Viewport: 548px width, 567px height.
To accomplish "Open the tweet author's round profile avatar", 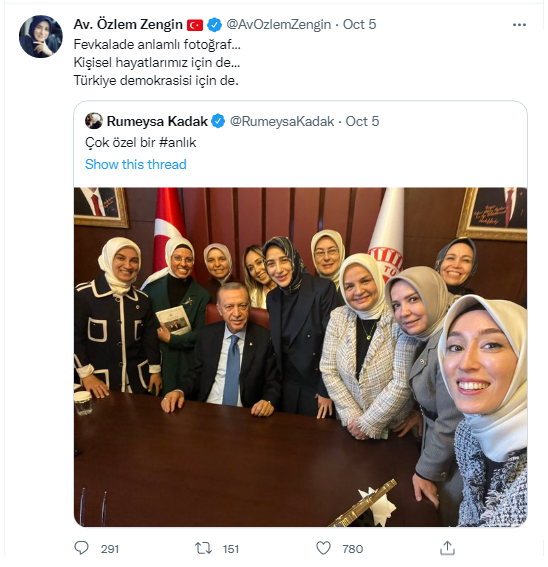I will click(x=41, y=37).
